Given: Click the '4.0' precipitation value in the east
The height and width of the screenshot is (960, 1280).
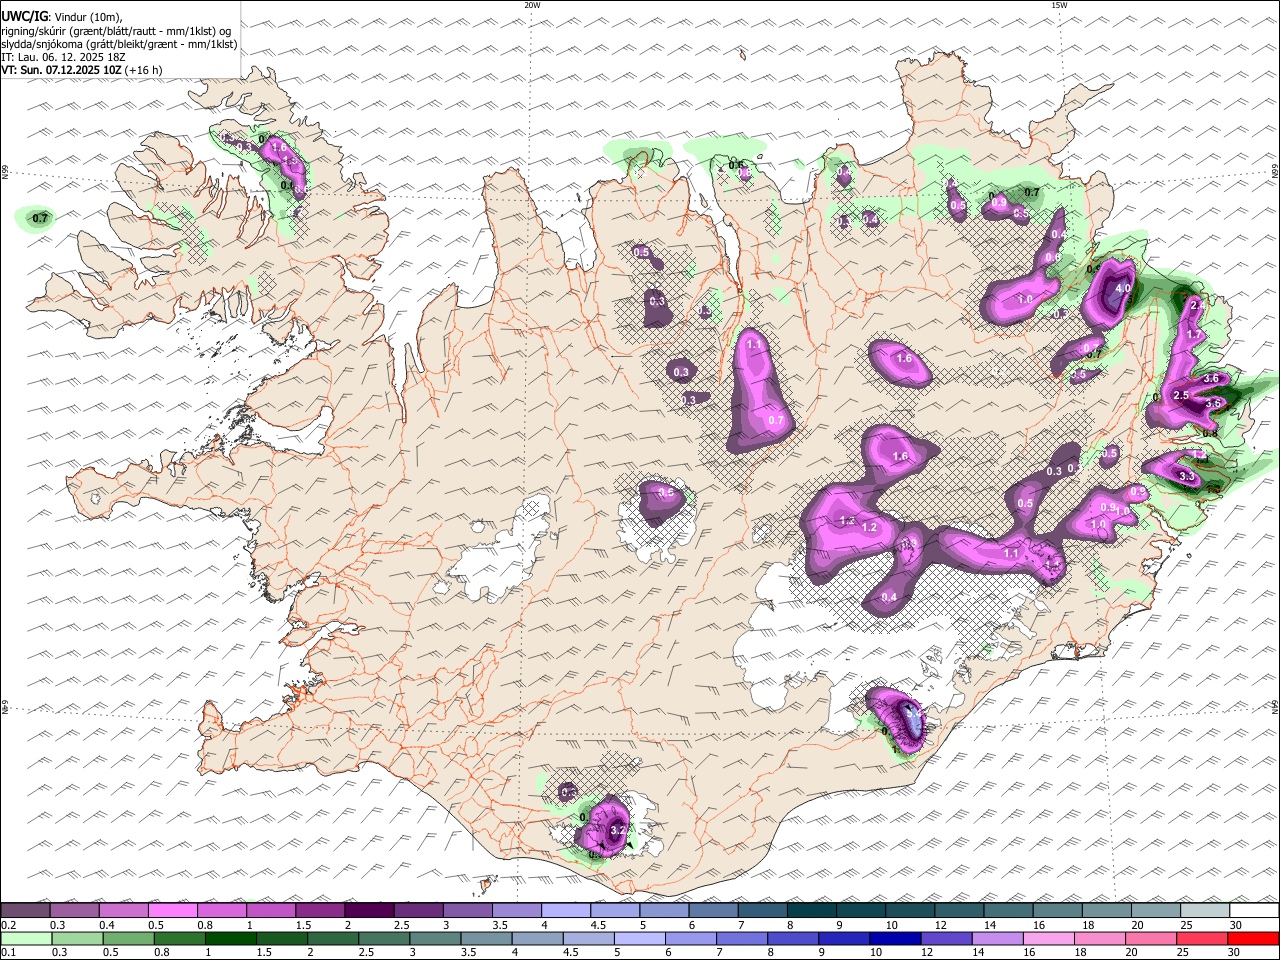Looking at the screenshot, I should click(x=1122, y=288).
